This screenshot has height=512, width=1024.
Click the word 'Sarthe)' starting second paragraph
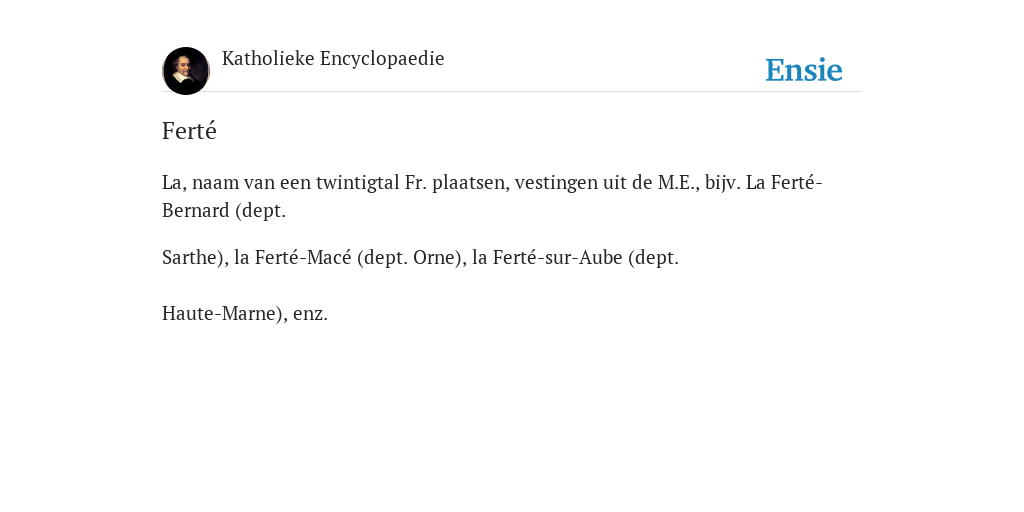(x=195, y=258)
